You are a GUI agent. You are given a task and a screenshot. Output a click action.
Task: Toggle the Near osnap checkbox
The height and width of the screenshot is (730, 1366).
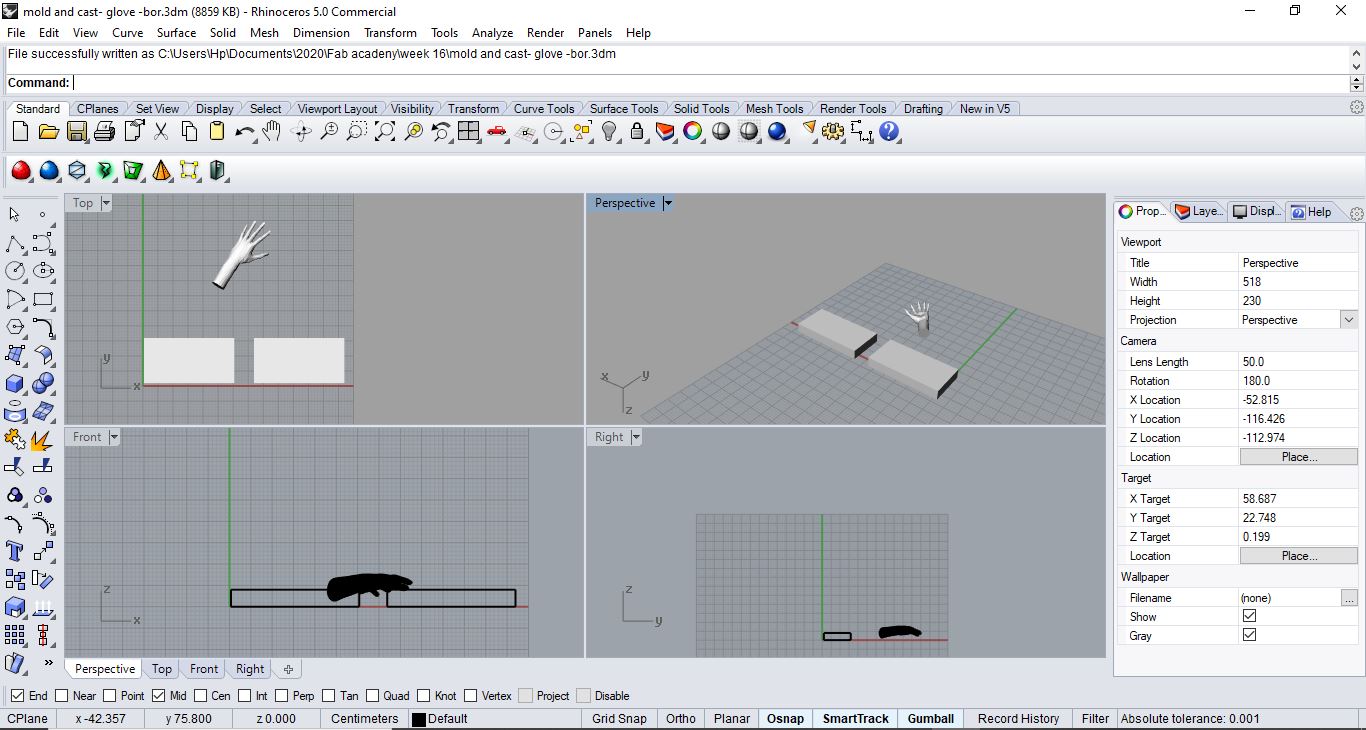pos(62,696)
